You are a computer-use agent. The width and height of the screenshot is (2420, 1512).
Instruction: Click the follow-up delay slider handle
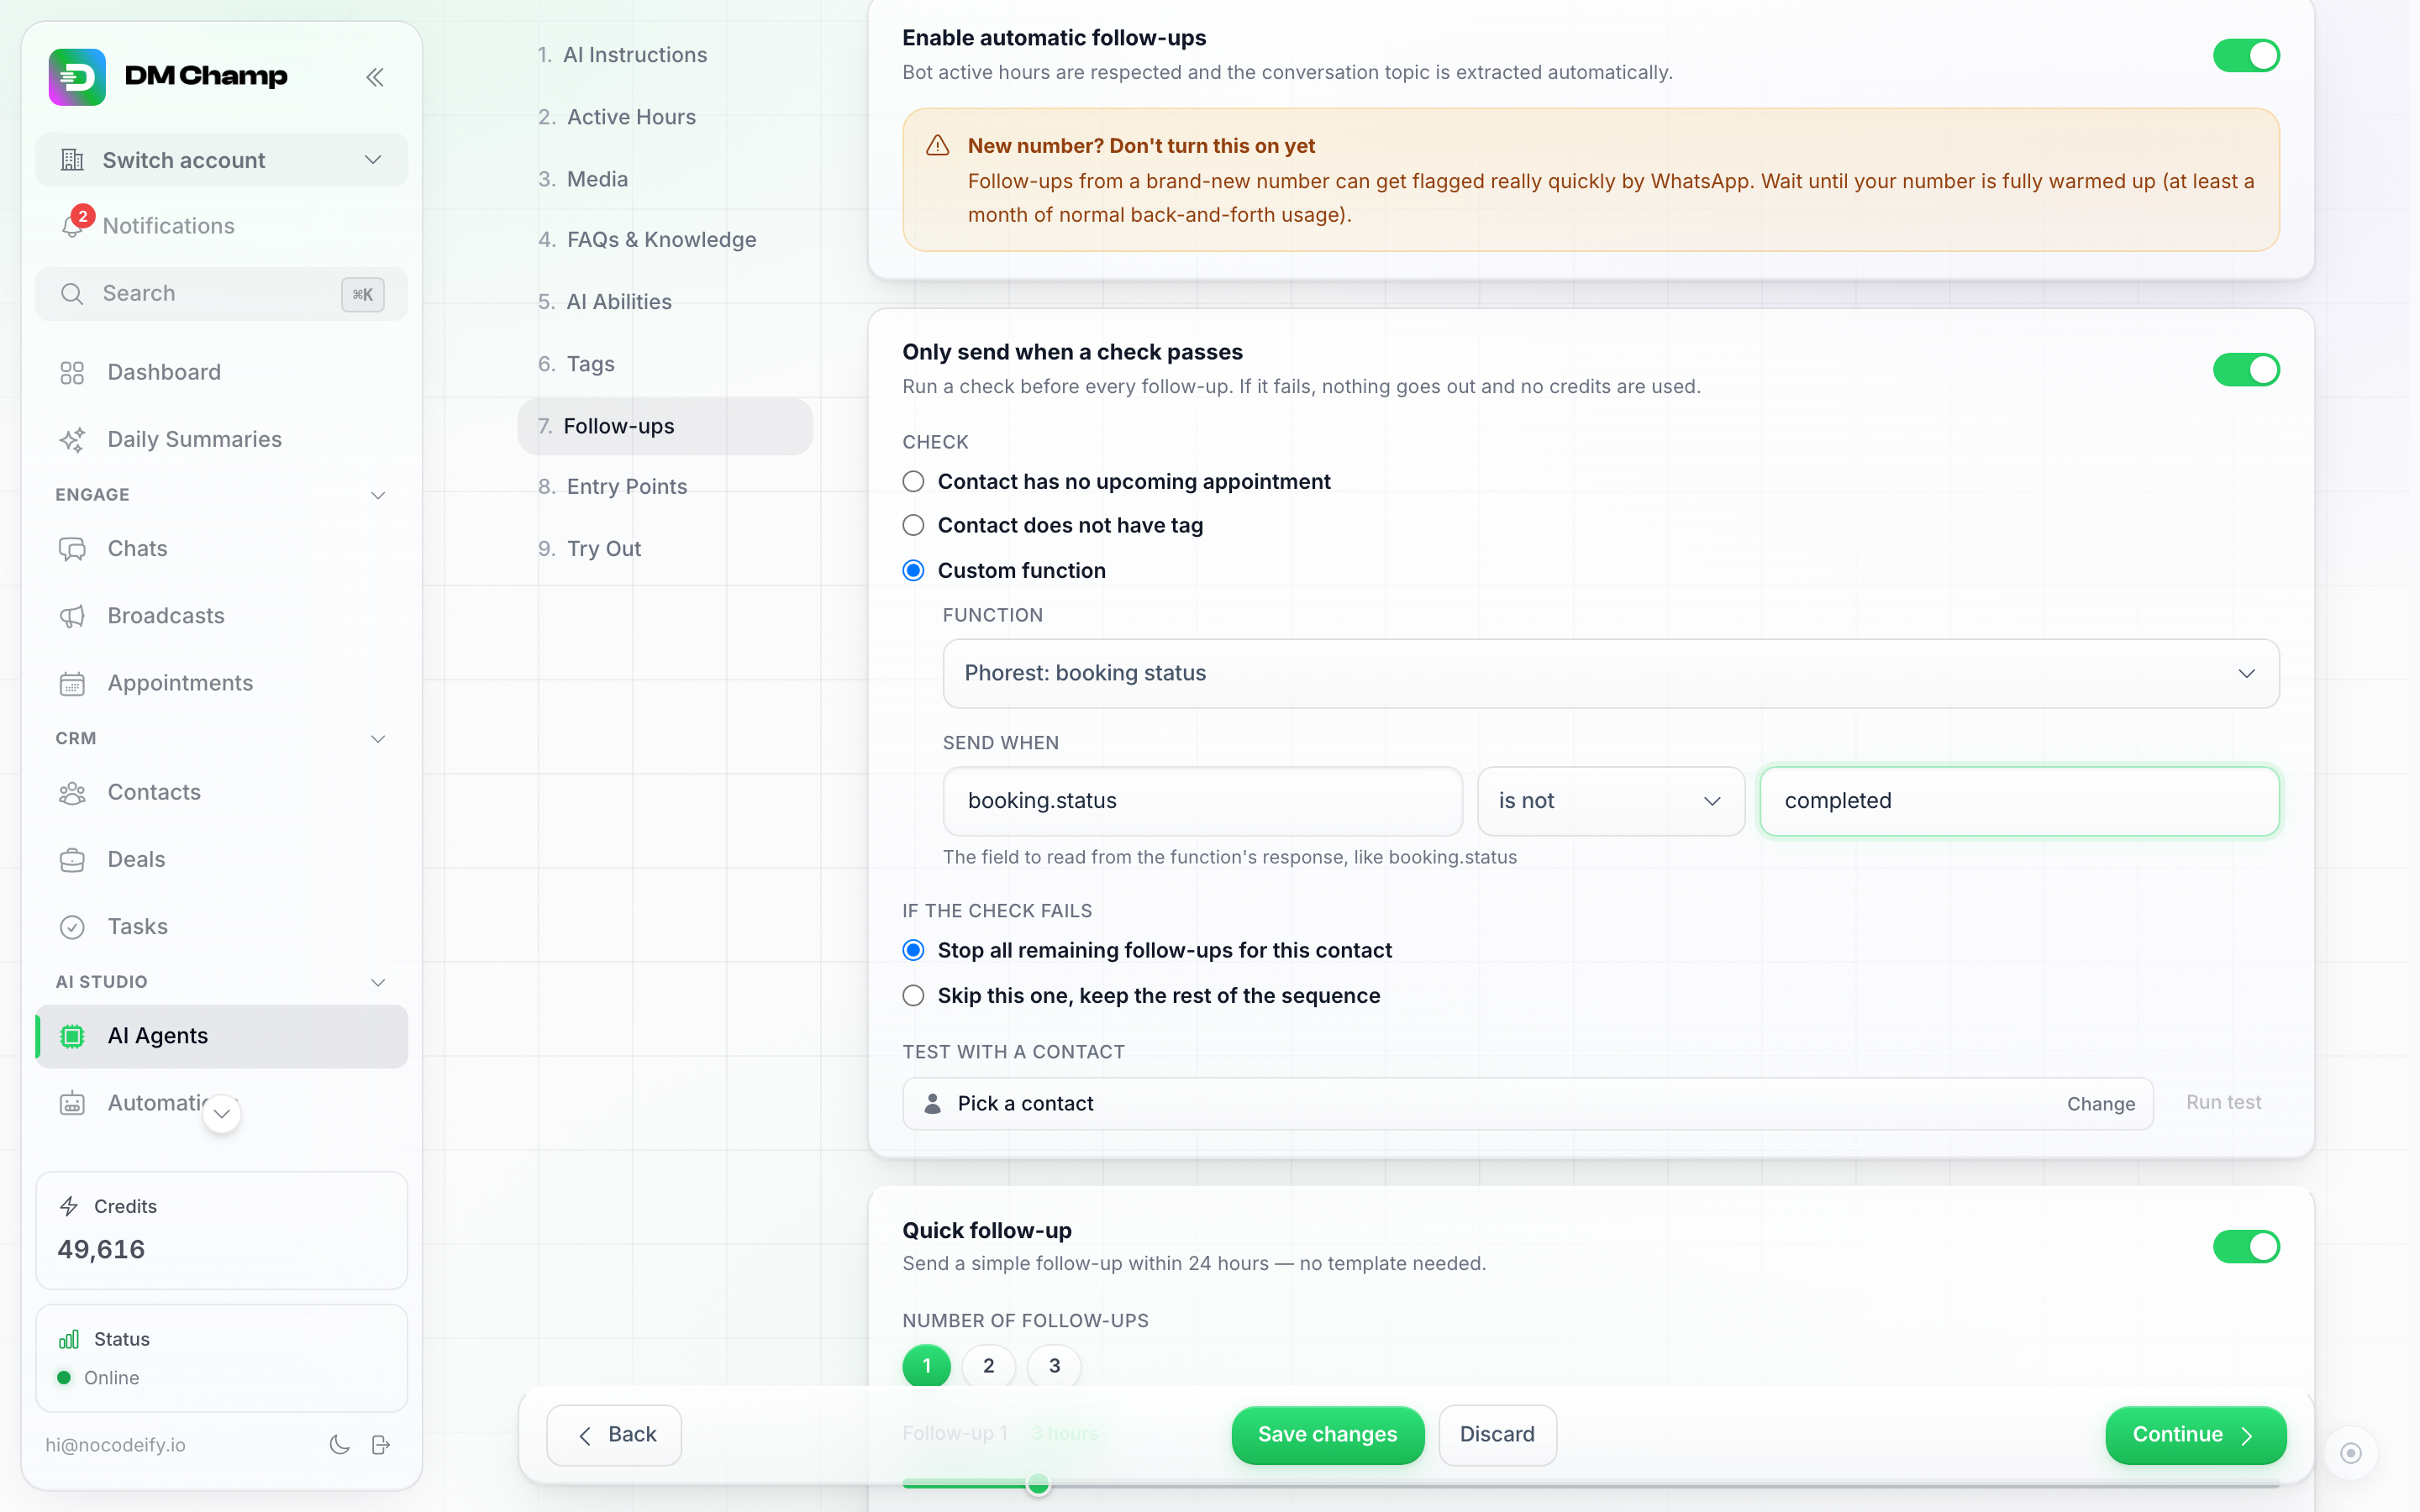click(x=1038, y=1484)
